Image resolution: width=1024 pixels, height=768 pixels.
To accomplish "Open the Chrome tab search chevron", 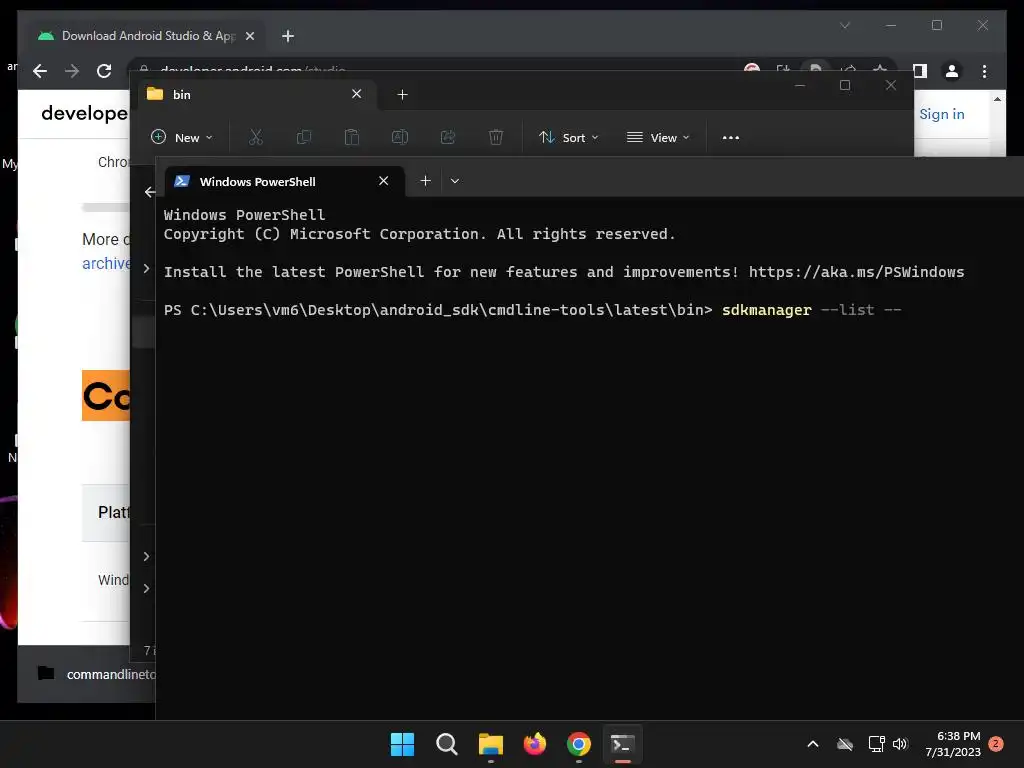I will [x=845, y=25].
